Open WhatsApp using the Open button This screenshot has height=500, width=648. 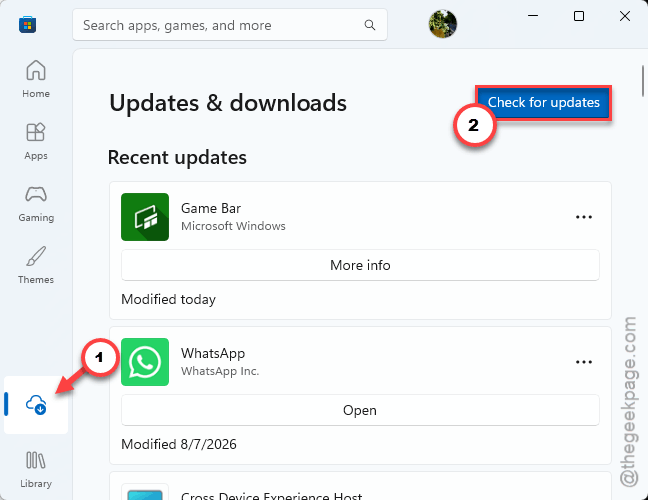tap(360, 410)
